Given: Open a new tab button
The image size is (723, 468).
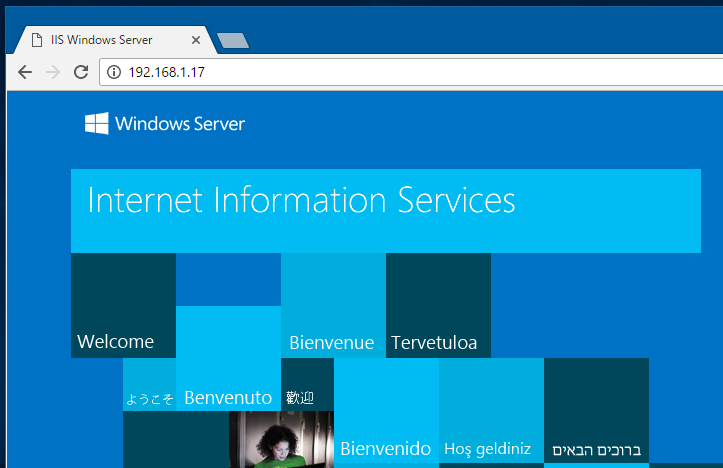Looking at the screenshot, I should (x=233, y=41).
